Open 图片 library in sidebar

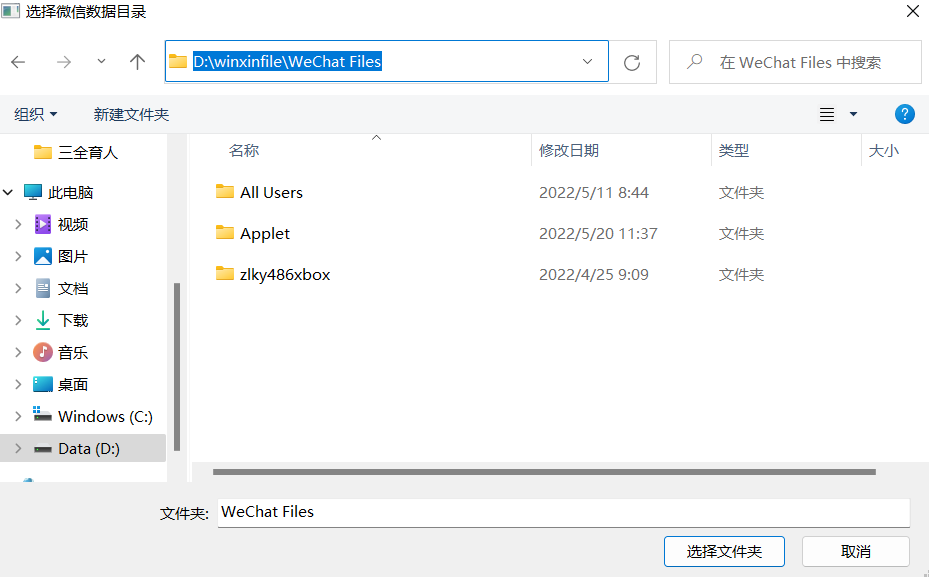61,256
